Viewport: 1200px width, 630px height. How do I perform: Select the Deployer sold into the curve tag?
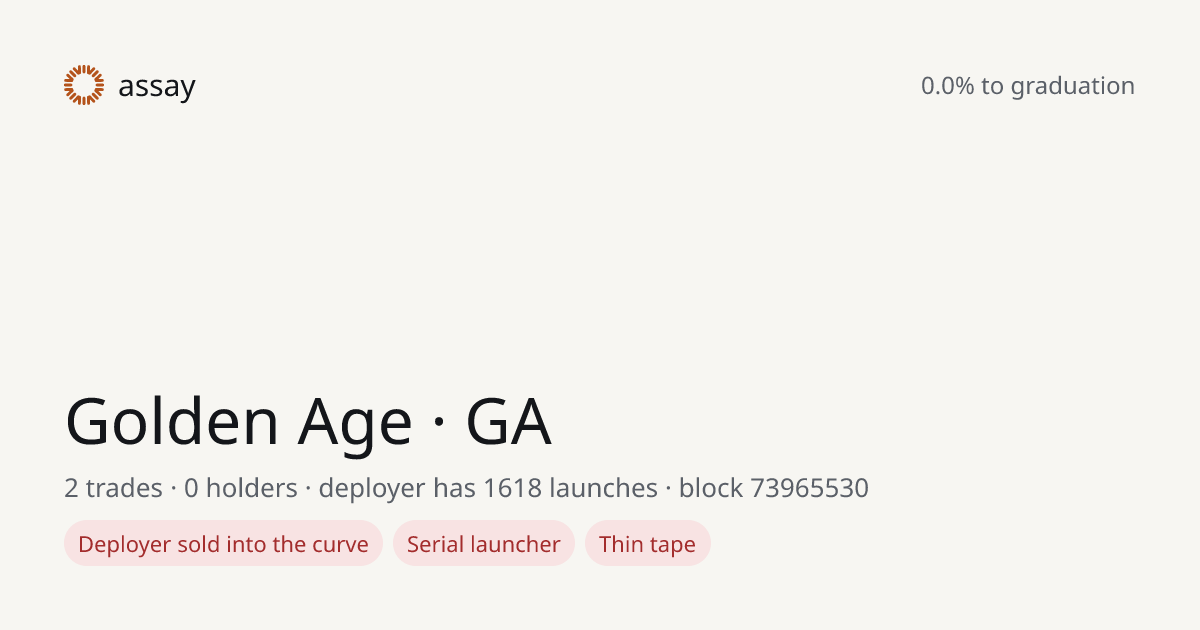(223, 544)
